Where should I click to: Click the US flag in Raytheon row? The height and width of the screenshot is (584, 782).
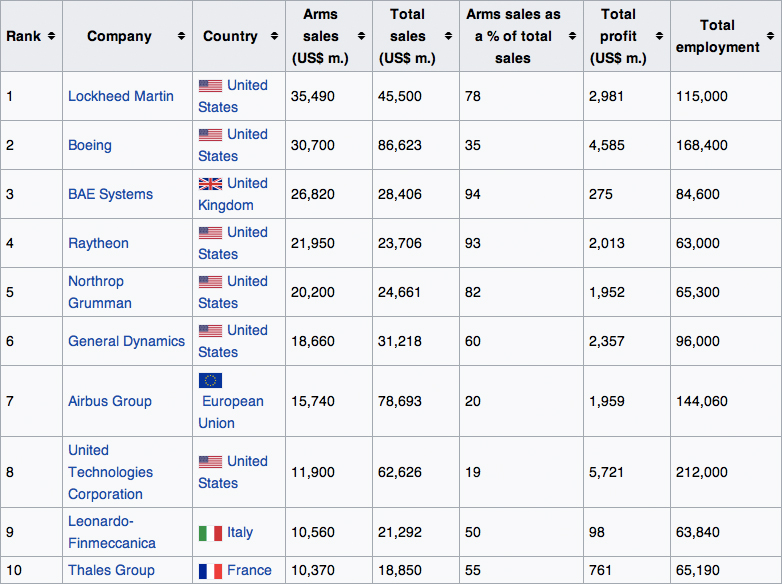(x=210, y=233)
